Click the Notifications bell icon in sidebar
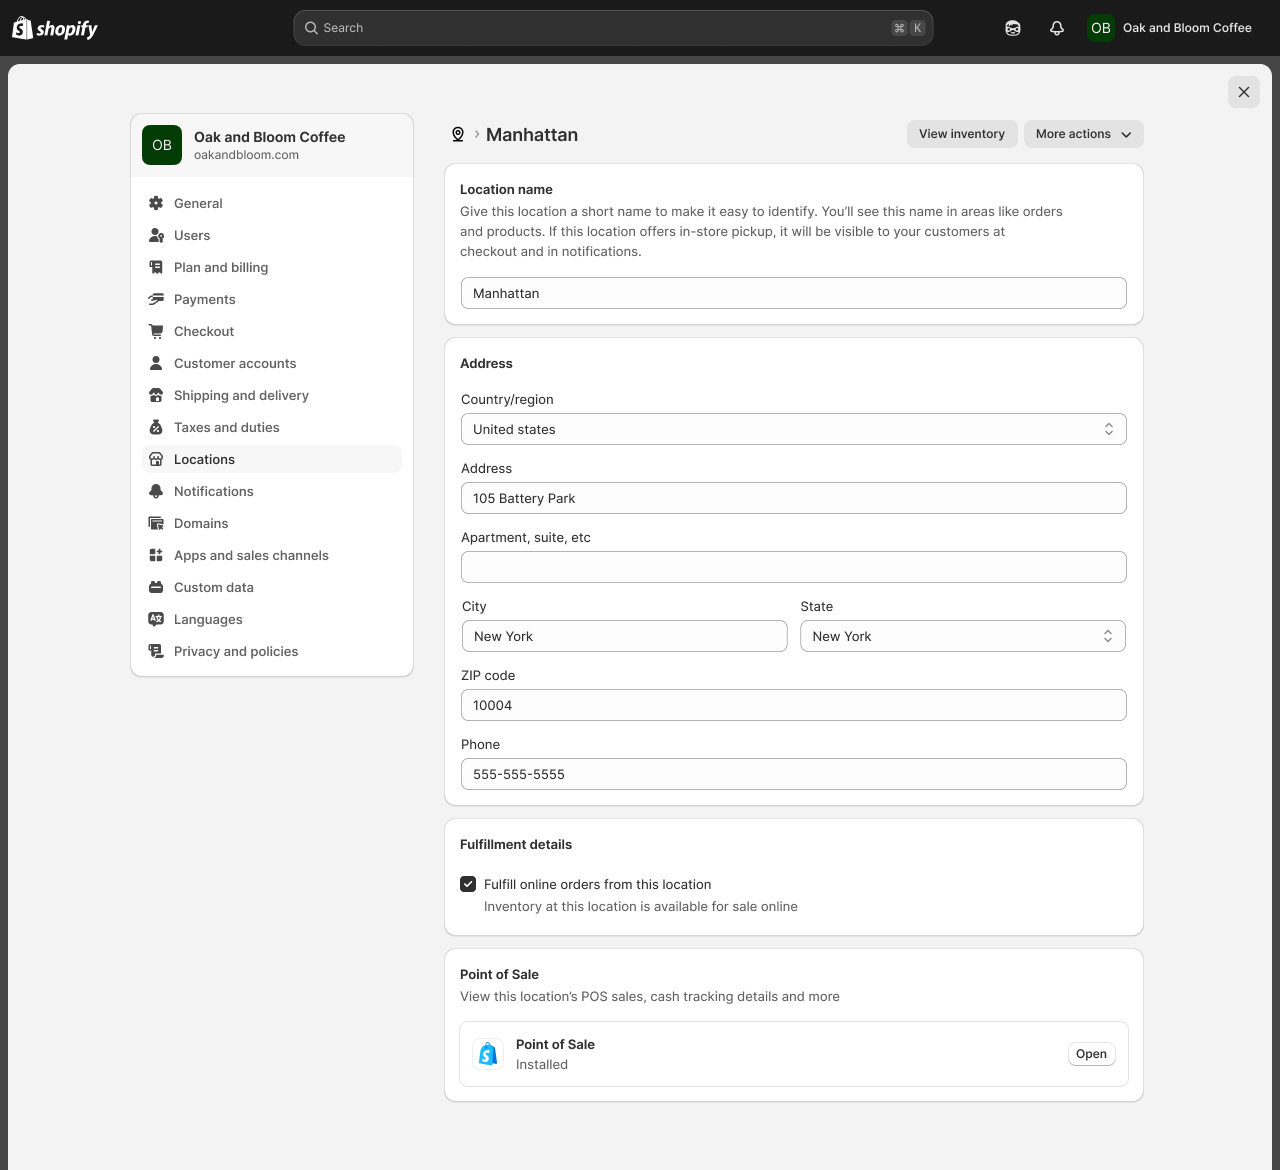1280x1170 pixels. [x=156, y=491]
